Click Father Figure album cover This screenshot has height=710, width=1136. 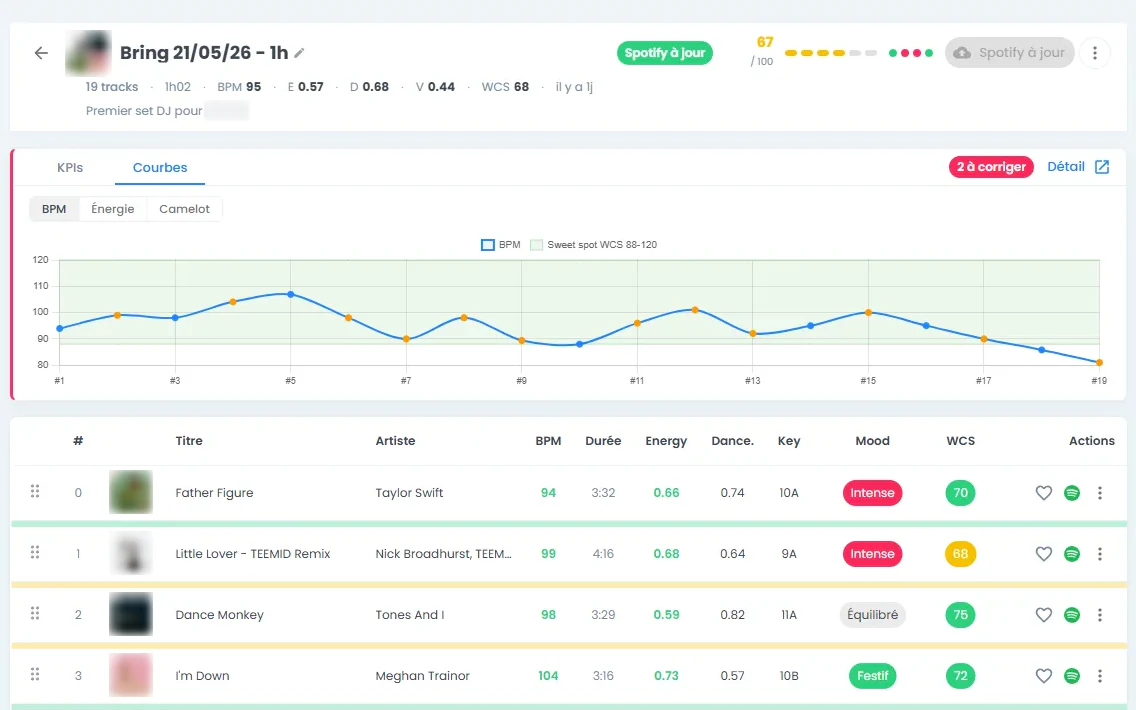[131, 493]
